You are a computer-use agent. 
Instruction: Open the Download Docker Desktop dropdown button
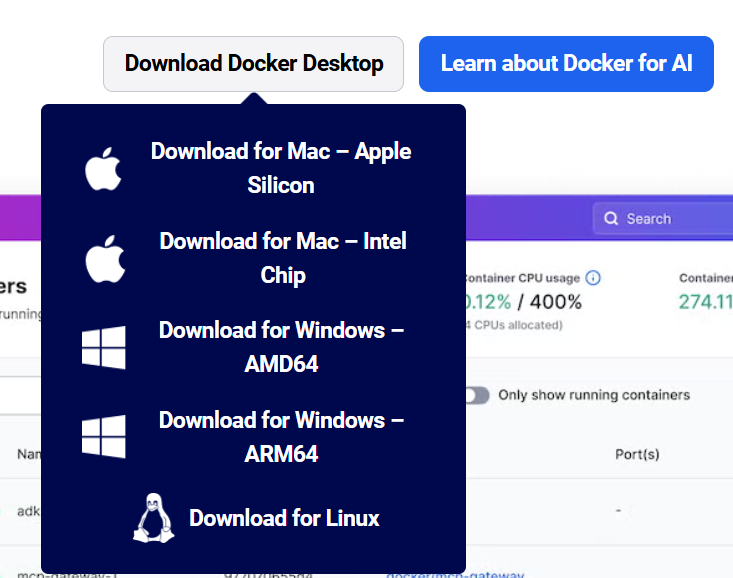pos(253,64)
